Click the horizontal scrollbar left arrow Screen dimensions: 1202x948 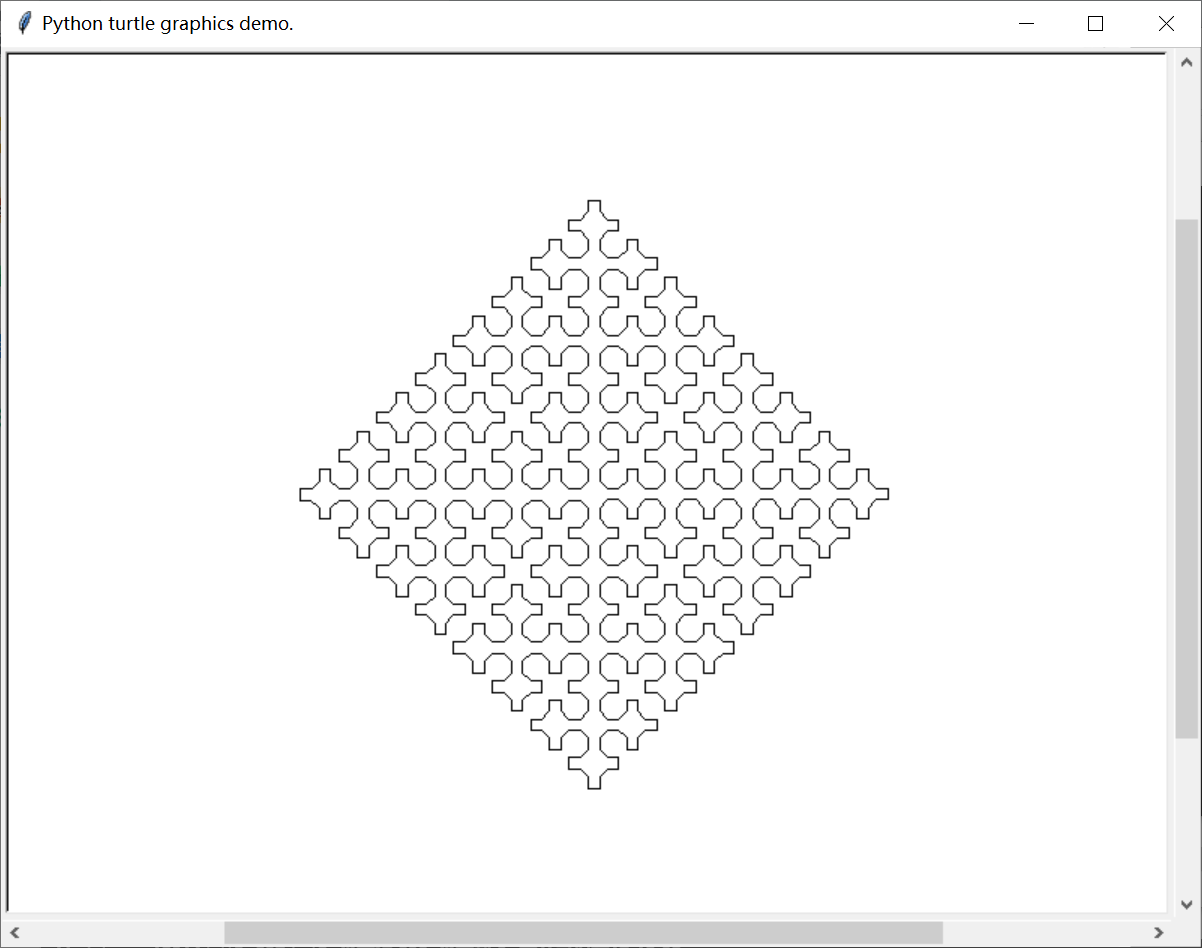pyautogui.click(x=15, y=933)
